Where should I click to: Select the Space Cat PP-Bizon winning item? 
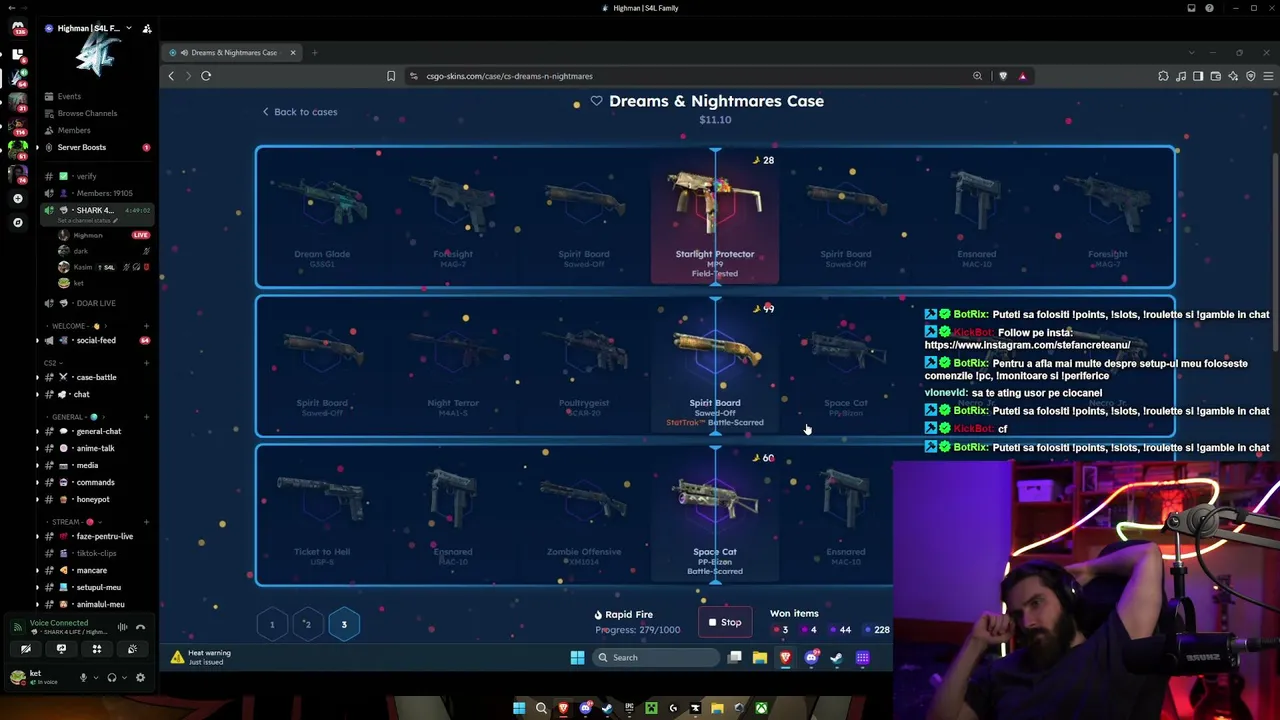(715, 515)
